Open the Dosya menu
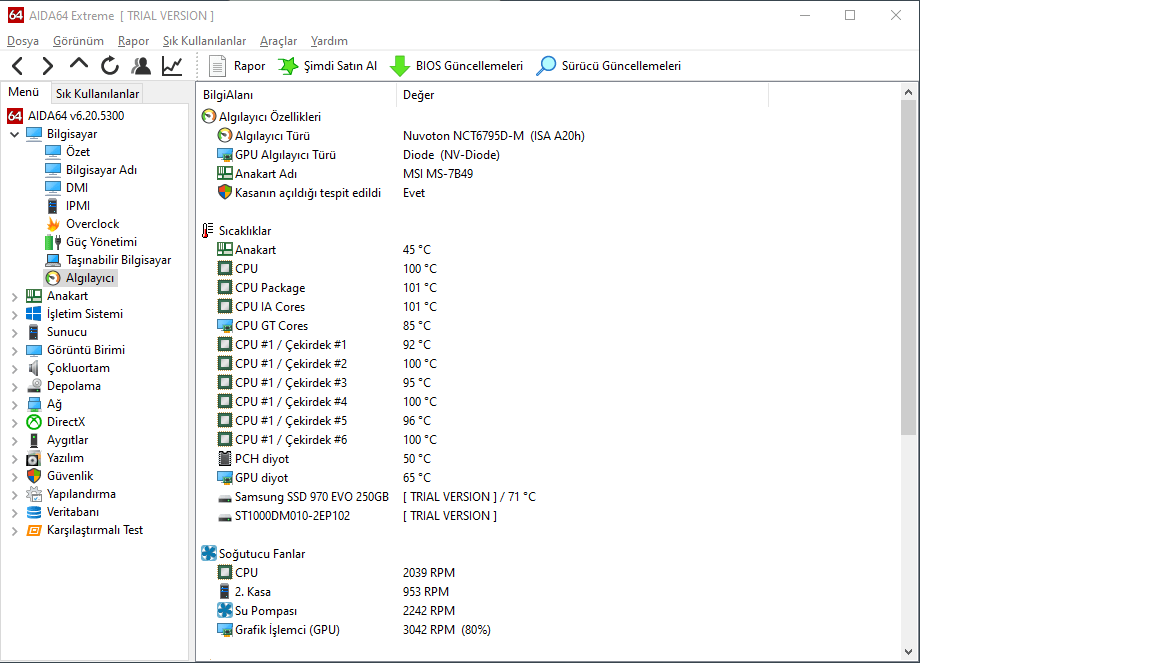 tap(23, 41)
